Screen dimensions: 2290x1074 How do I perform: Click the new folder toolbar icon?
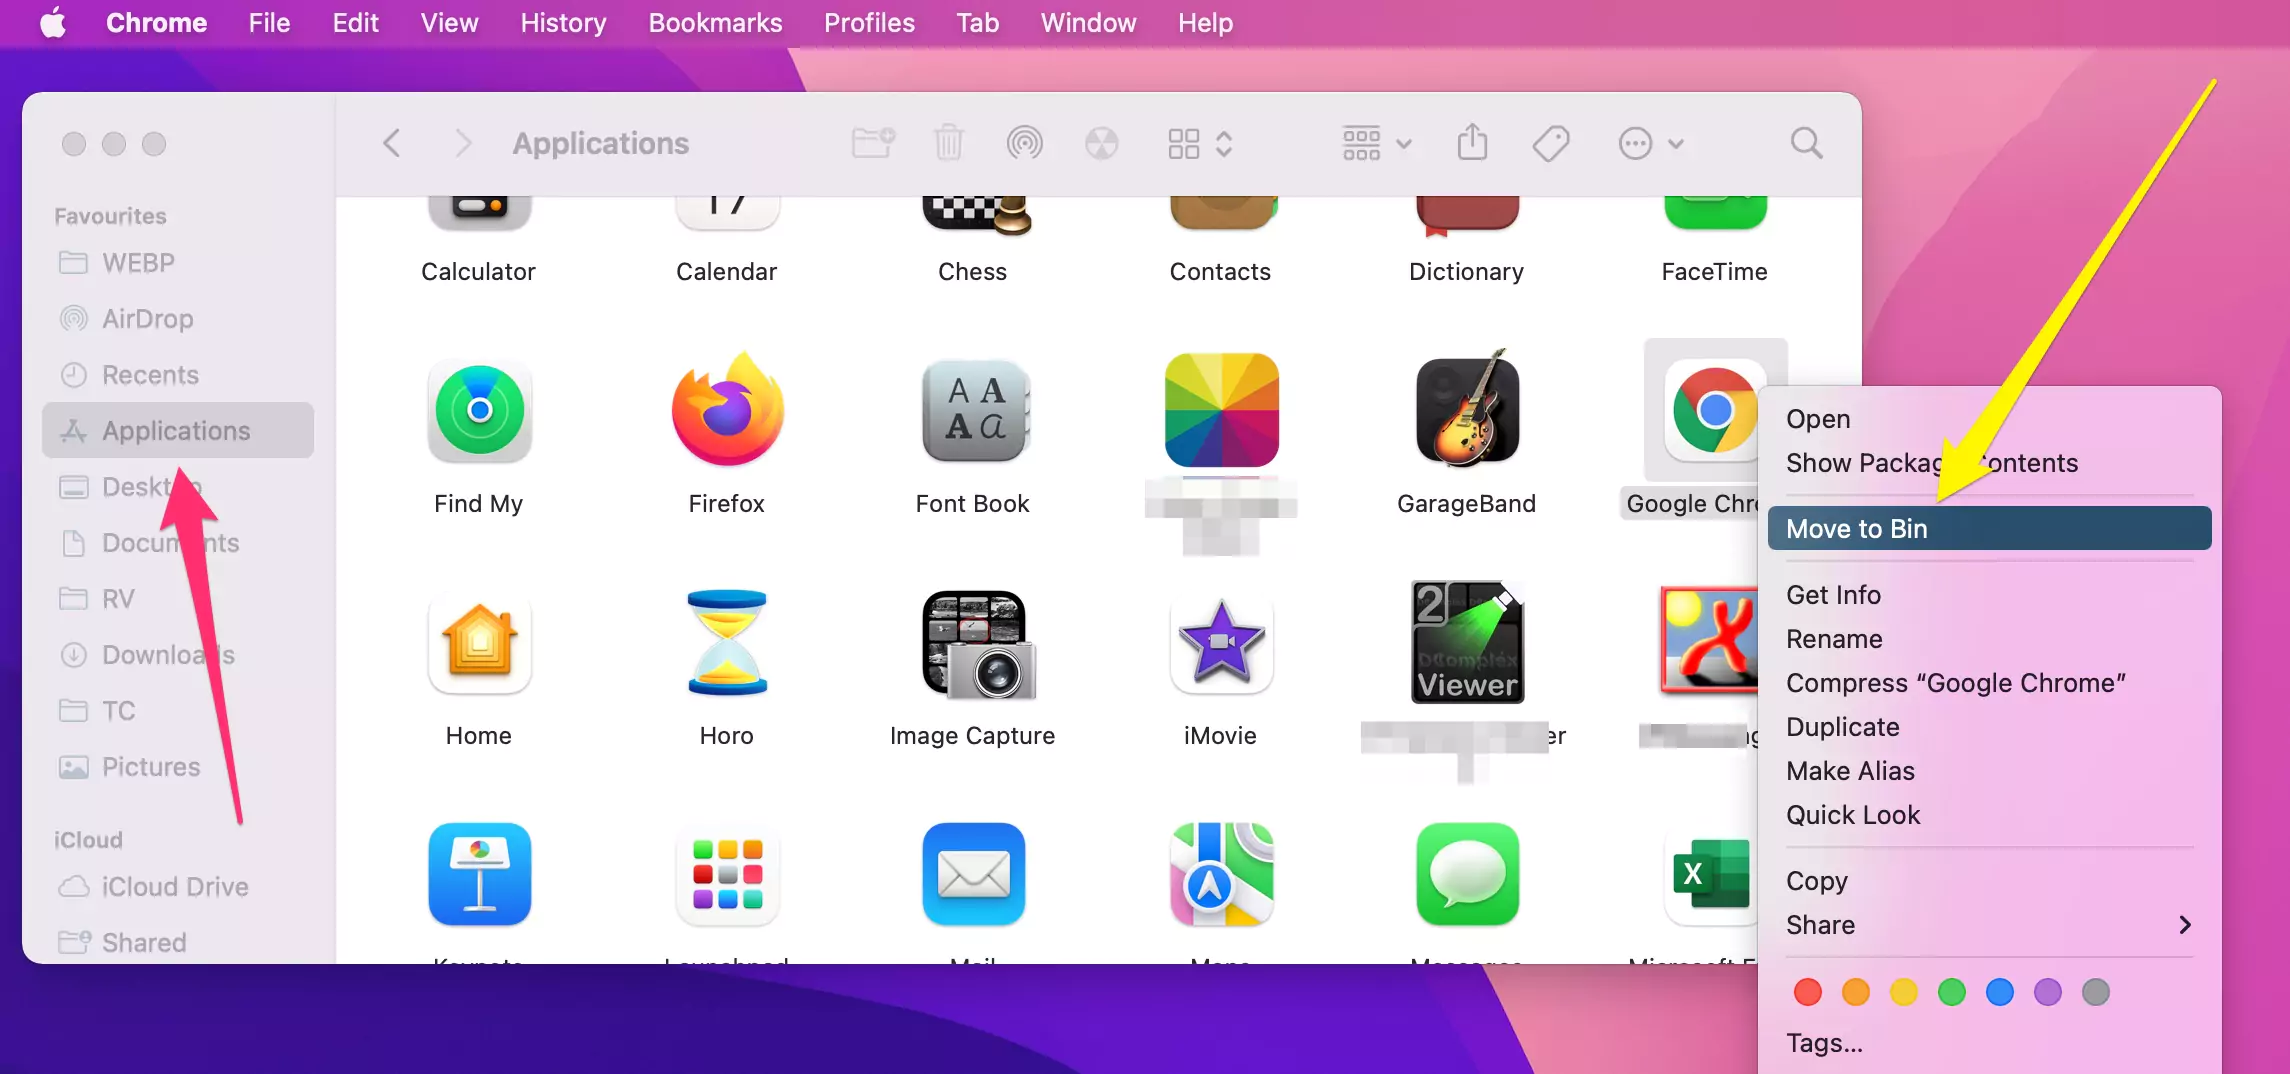(873, 144)
